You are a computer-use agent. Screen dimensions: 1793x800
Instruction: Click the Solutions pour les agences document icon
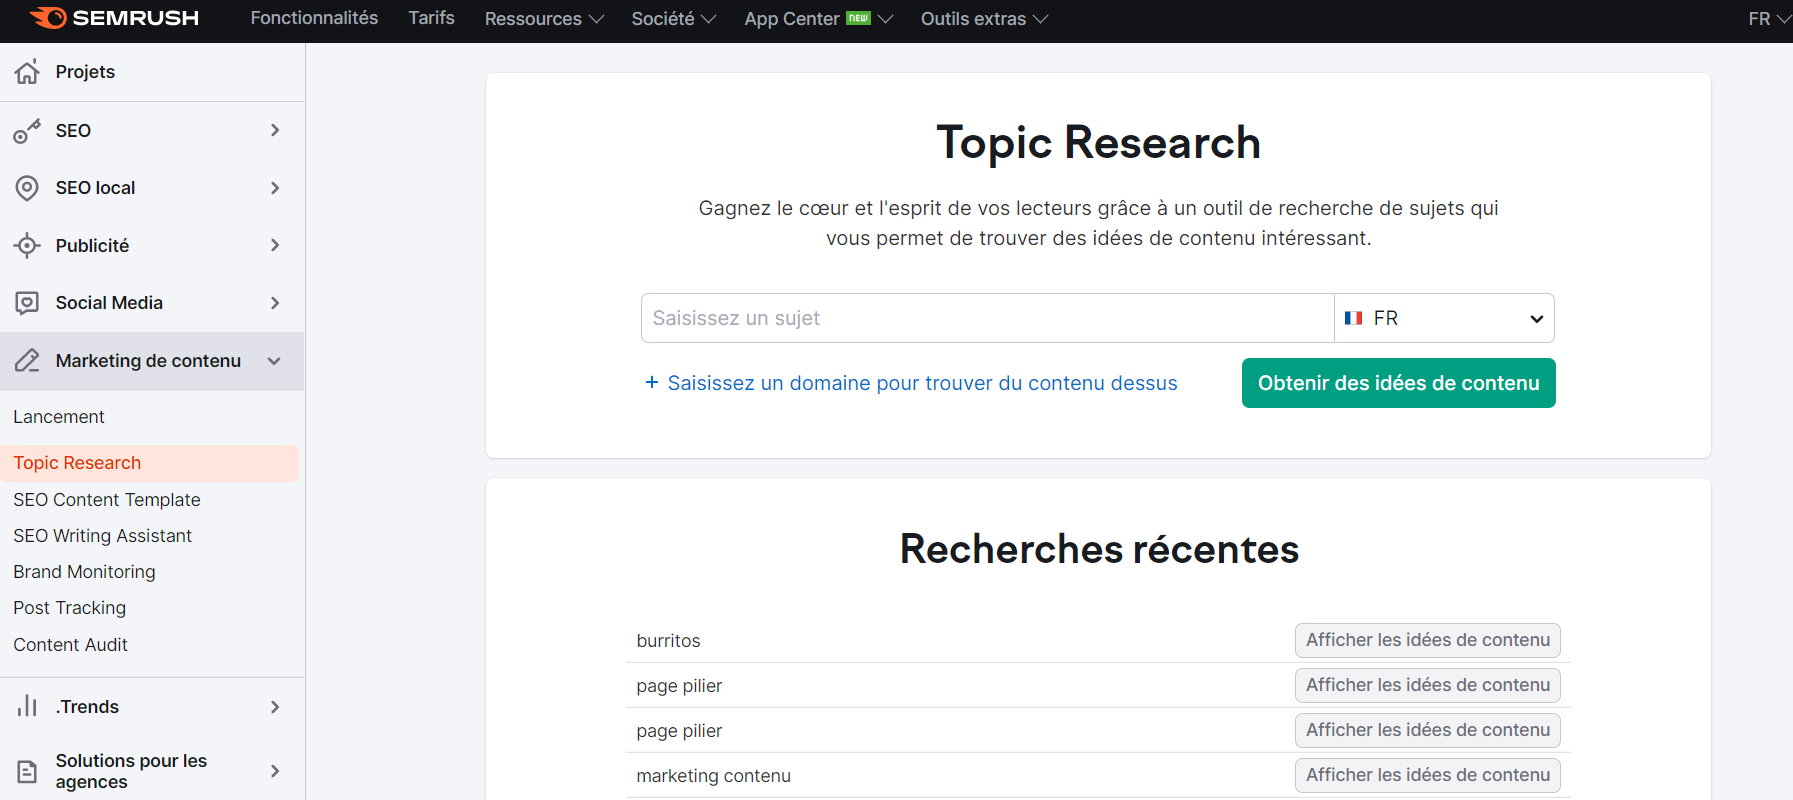pos(27,771)
